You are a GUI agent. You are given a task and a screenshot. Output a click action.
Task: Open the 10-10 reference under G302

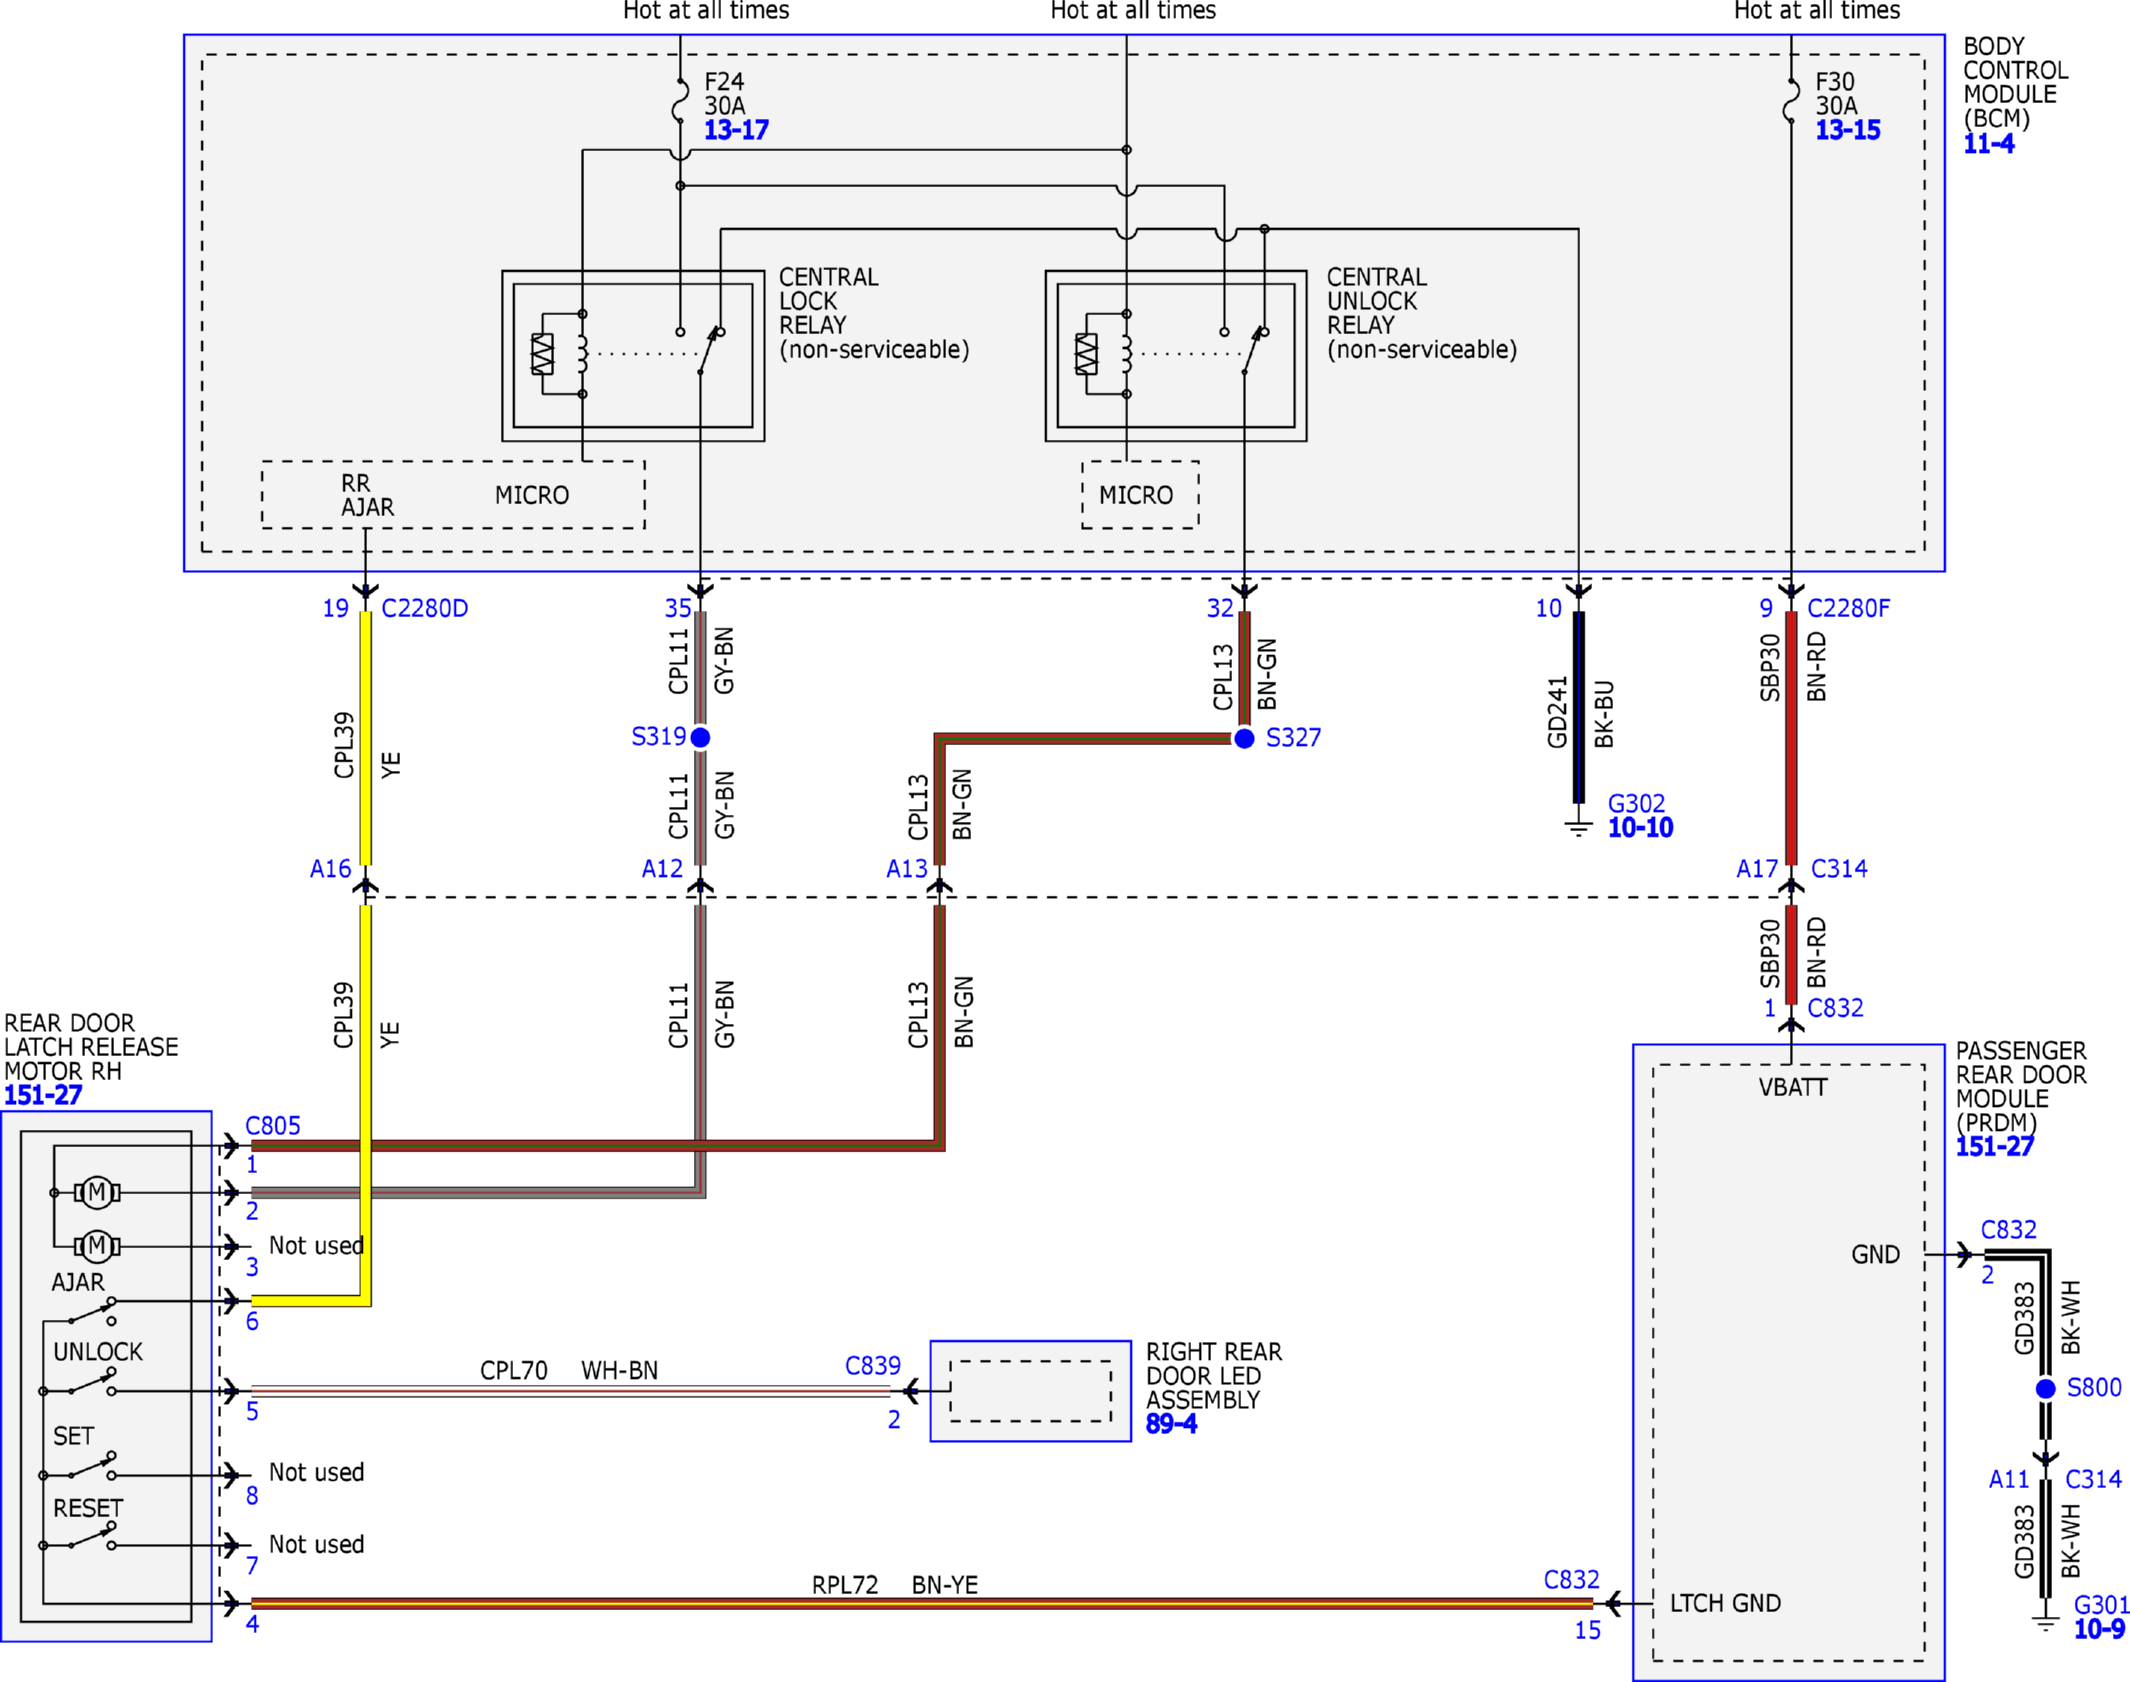coord(1640,828)
